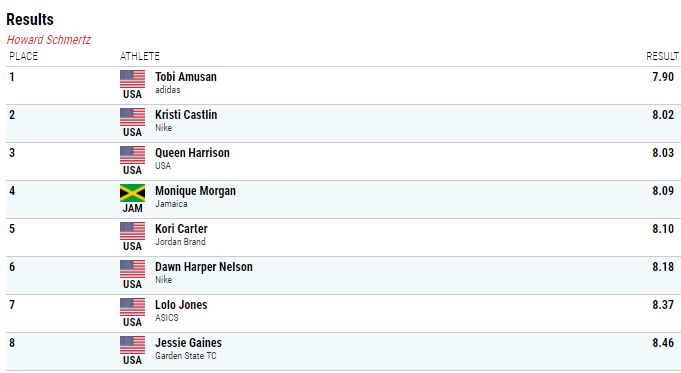The height and width of the screenshot is (373, 681).
Task: Select Queen Harrison name
Action: pyautogui.click(x=192, y=153)
